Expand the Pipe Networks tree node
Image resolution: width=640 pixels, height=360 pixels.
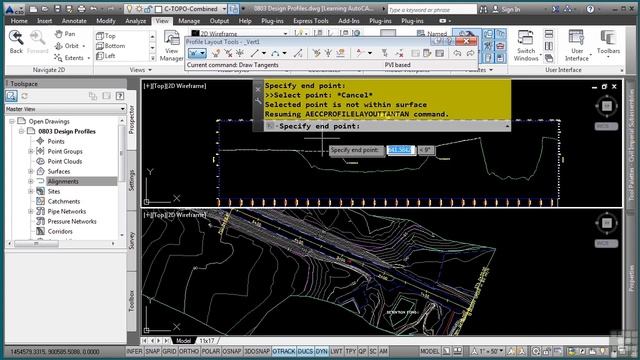click(31, 211)
